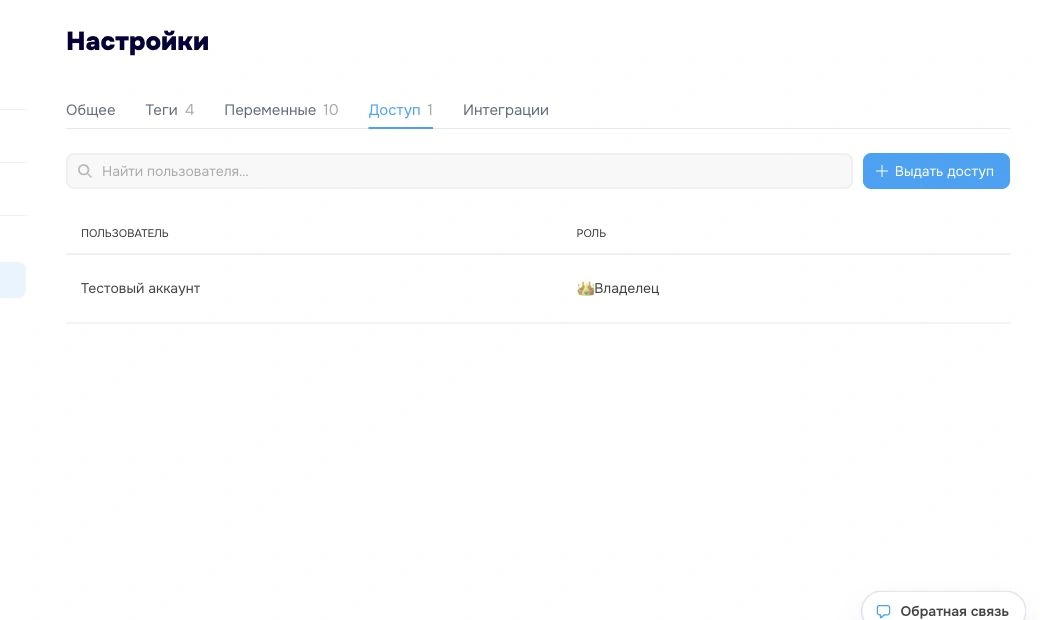Viewport: 1040px width, 620px height.
Task: Select the Доступ tab
Action: coord(401,110)
